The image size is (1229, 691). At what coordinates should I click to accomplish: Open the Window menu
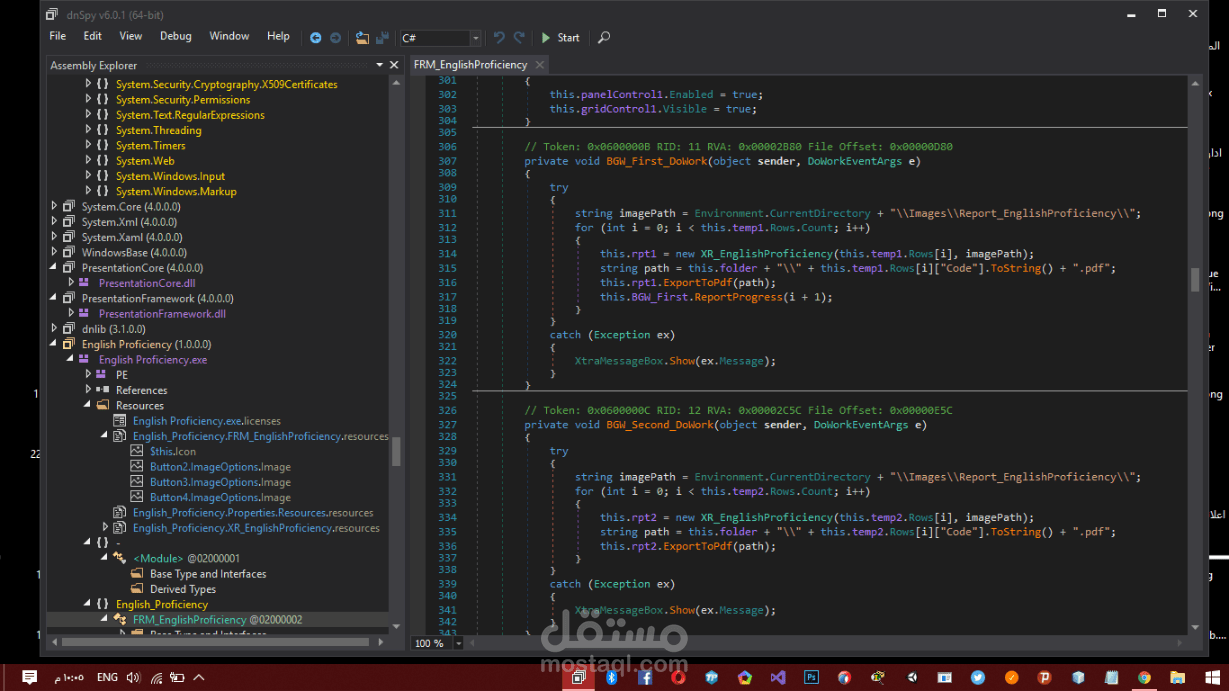coord(229,36)
